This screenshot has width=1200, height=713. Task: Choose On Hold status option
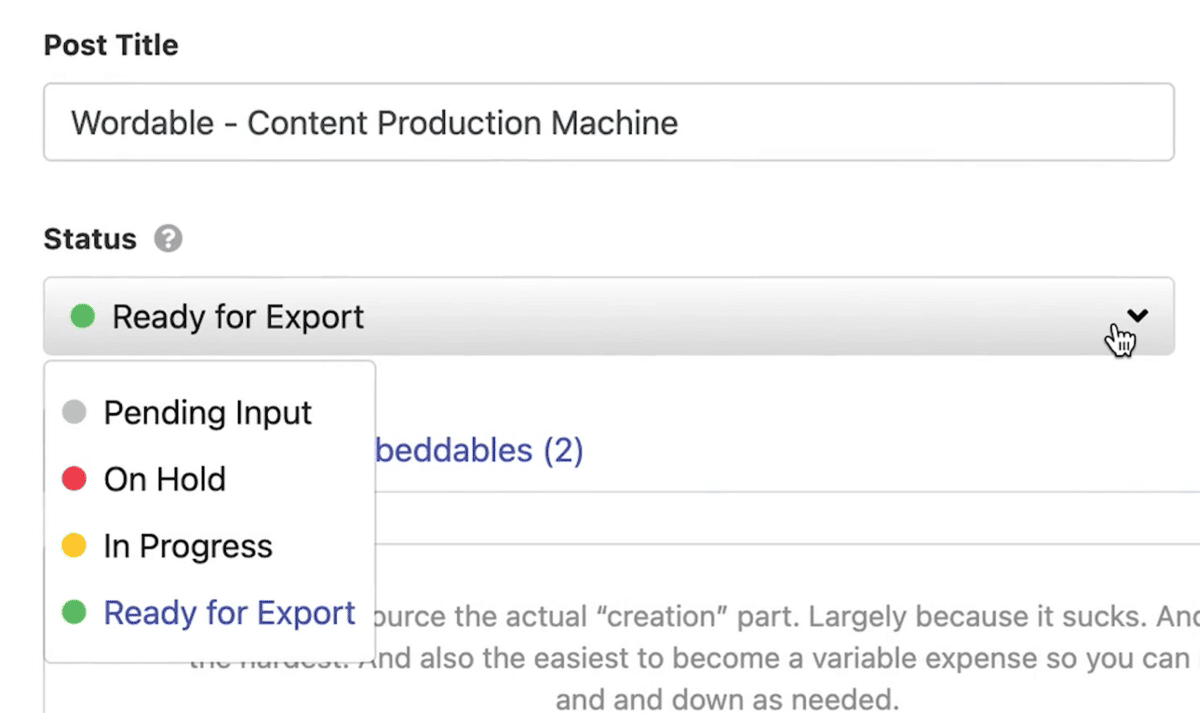[165, 479]
